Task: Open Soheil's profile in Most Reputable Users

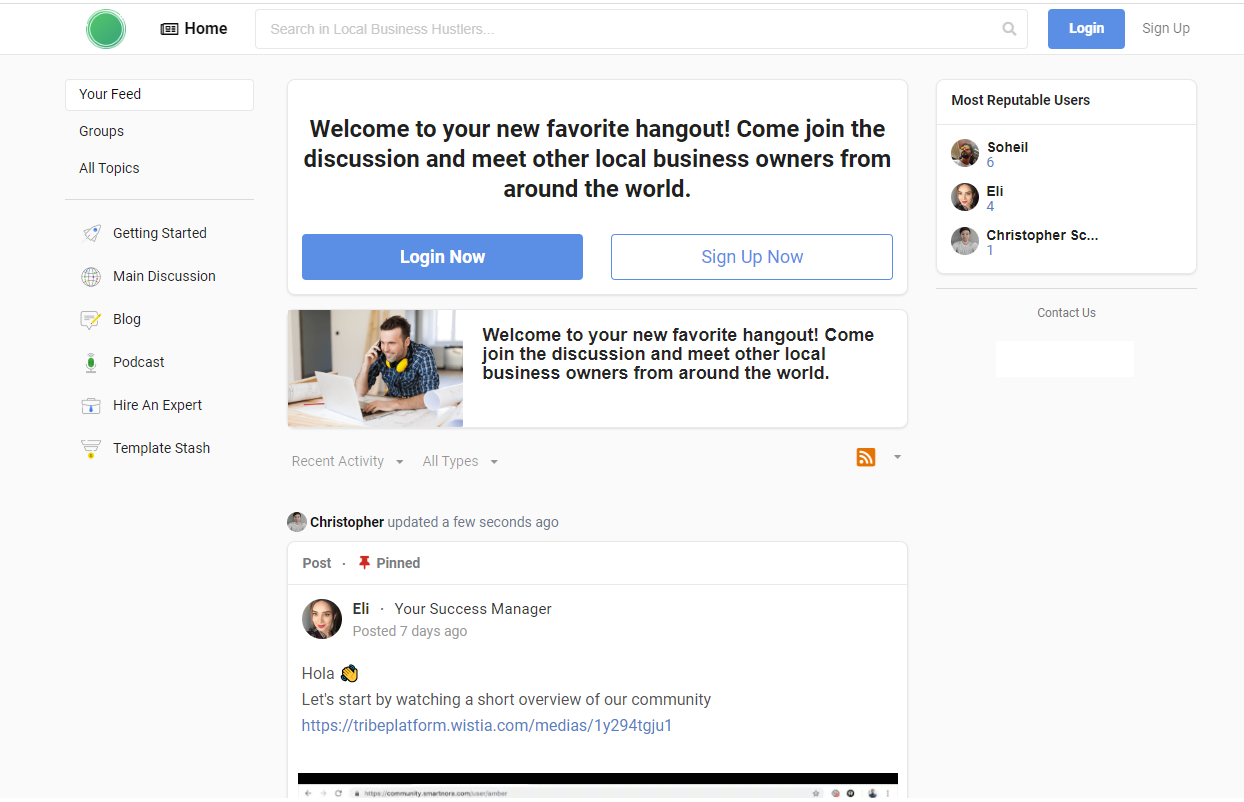Action: coord(1007,147)
